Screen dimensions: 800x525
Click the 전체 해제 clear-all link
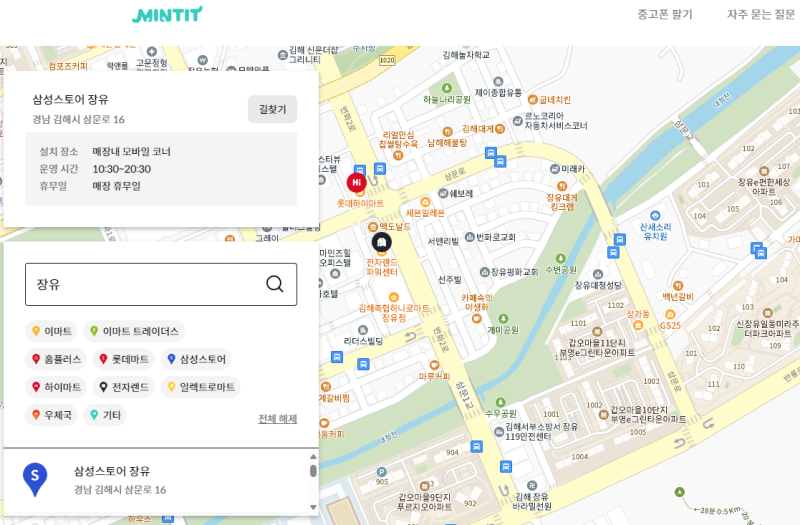point(277,418)
